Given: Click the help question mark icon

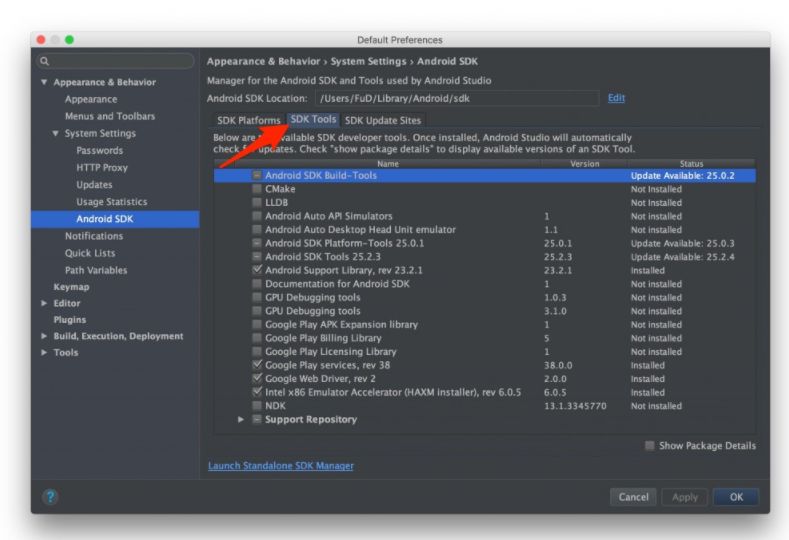Looking at the screenshot, I should (x=48, y=497).
